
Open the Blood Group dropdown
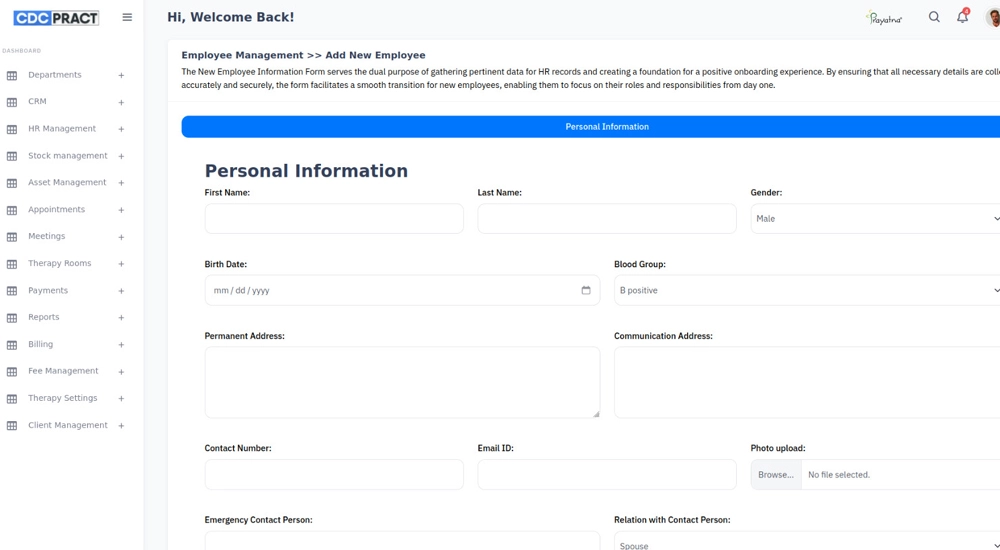pyautogui.click(x=807, y=291)
